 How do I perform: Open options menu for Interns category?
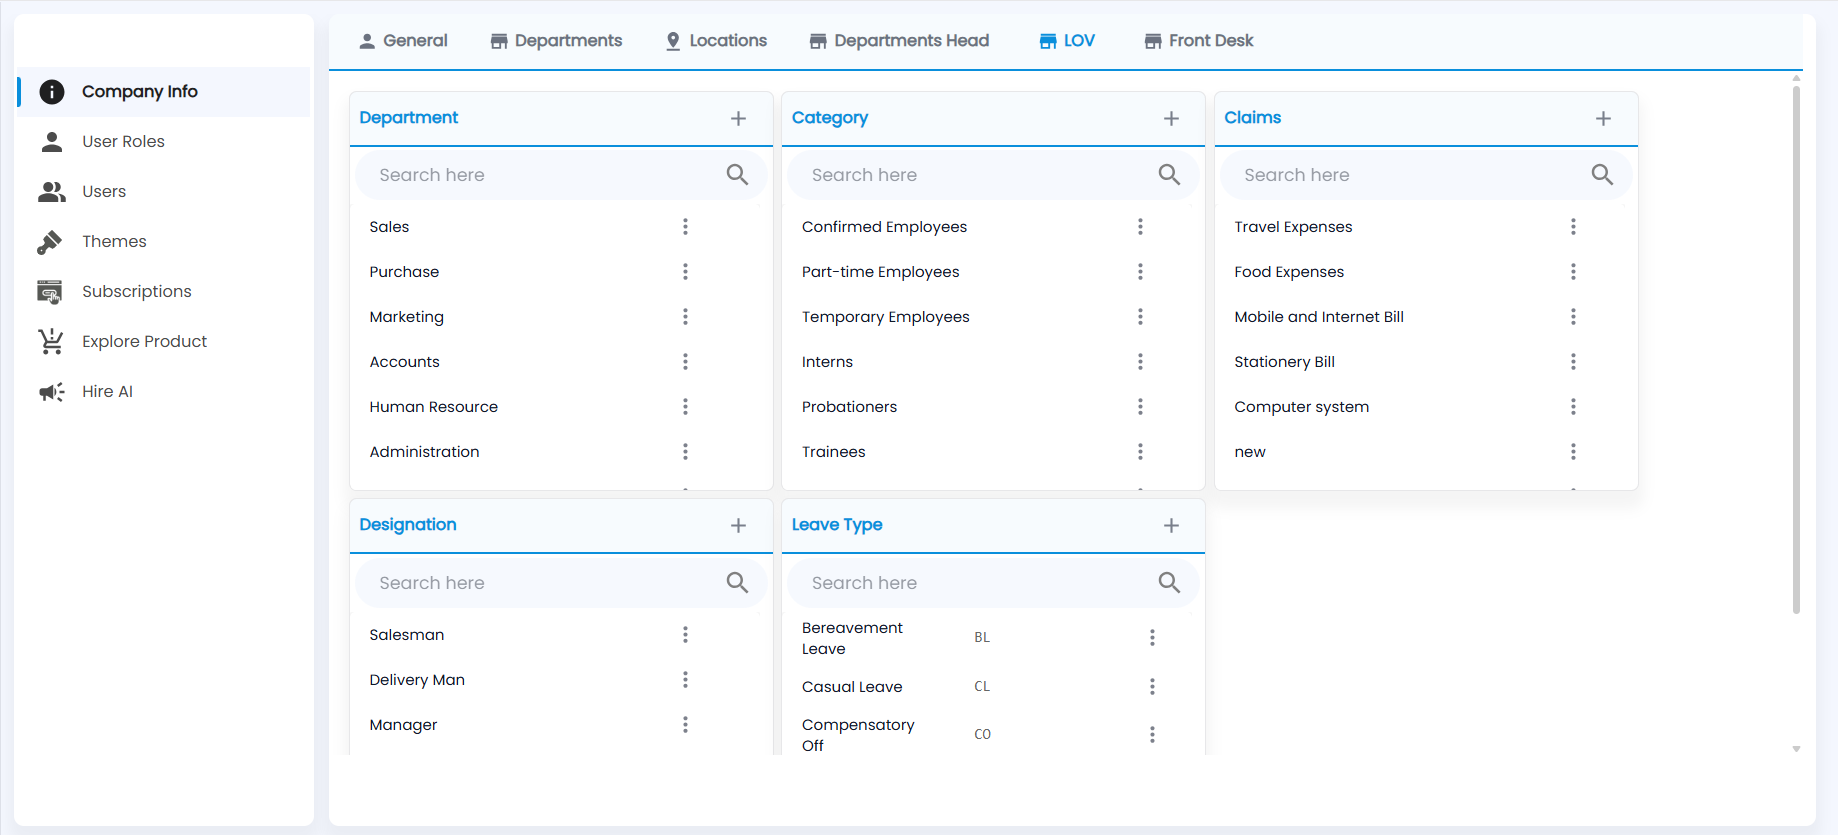[x=1140, y=362]
